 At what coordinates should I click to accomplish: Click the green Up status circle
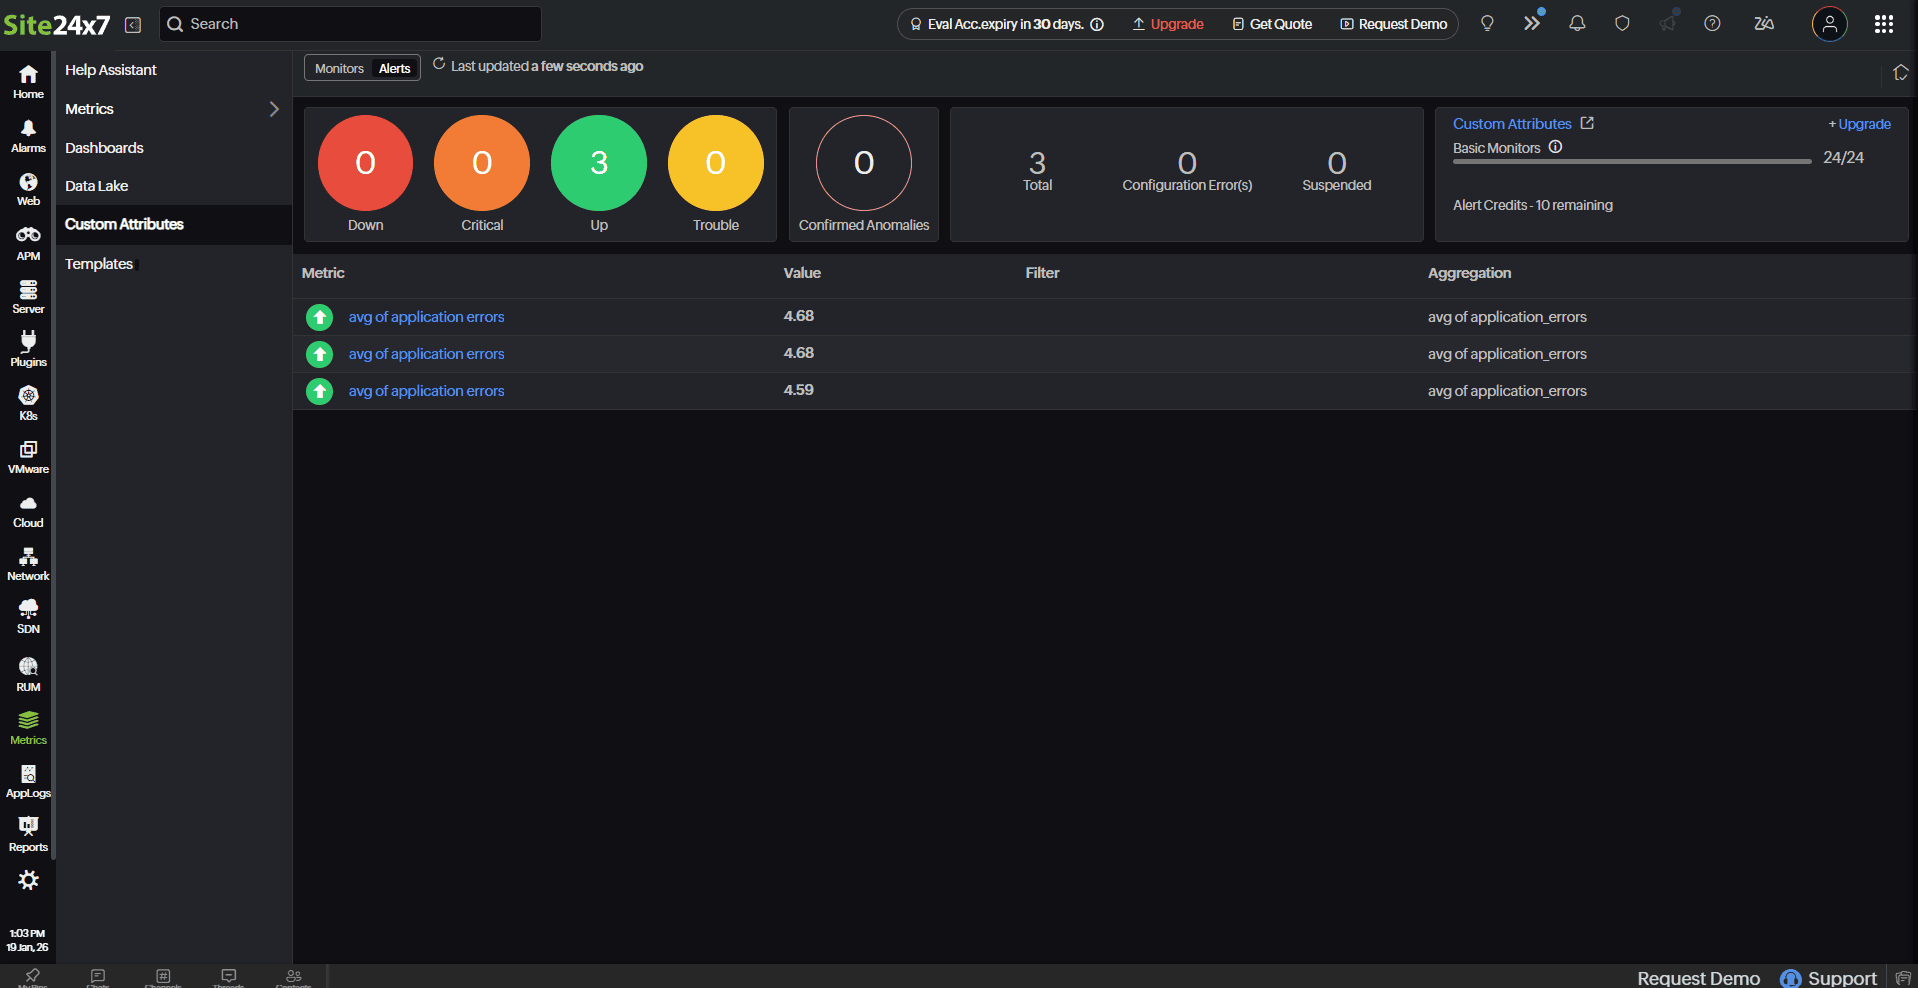pyautogui.click(x=598, y=163)
